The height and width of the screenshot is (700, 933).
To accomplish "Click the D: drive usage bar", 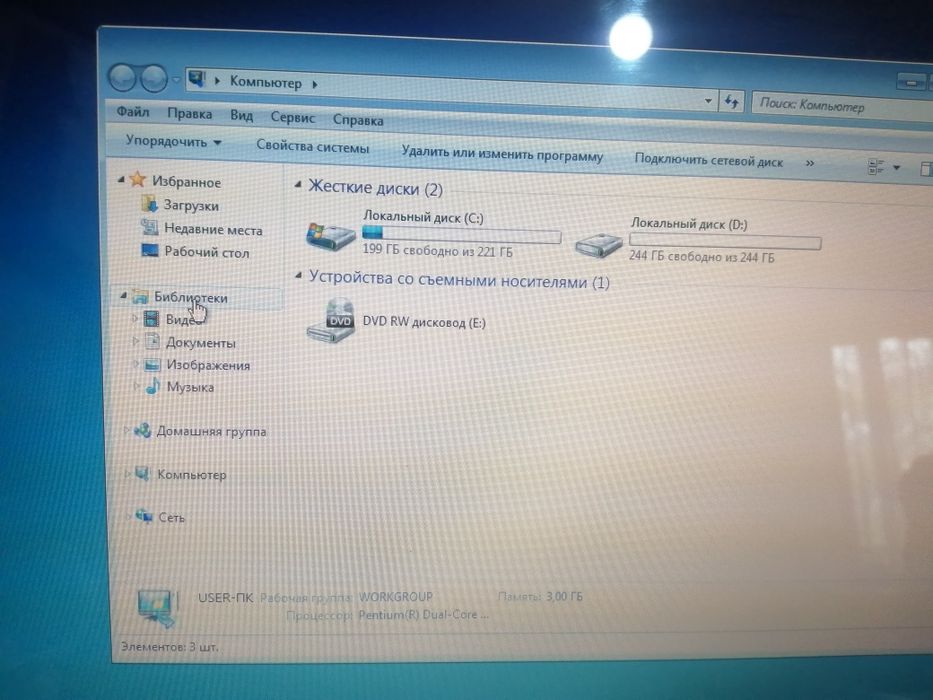I will (x=725, y=241).
